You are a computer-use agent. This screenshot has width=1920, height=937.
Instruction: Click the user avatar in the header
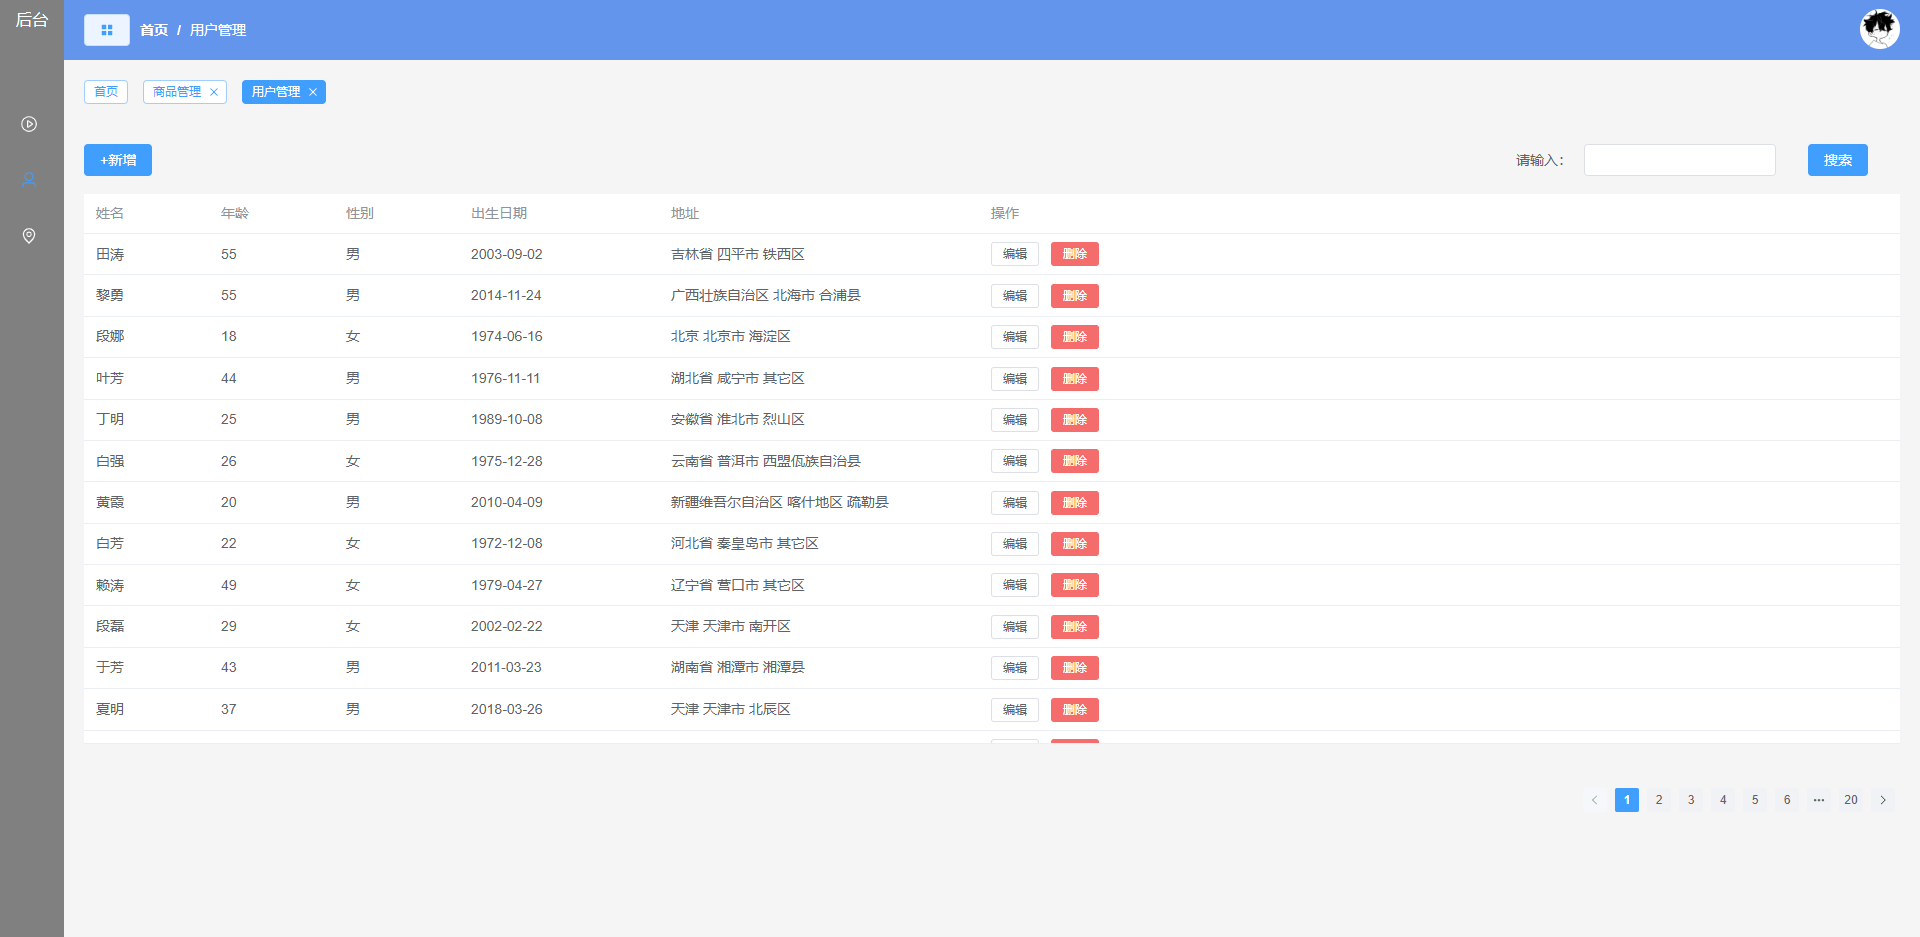coord(1879,29)
